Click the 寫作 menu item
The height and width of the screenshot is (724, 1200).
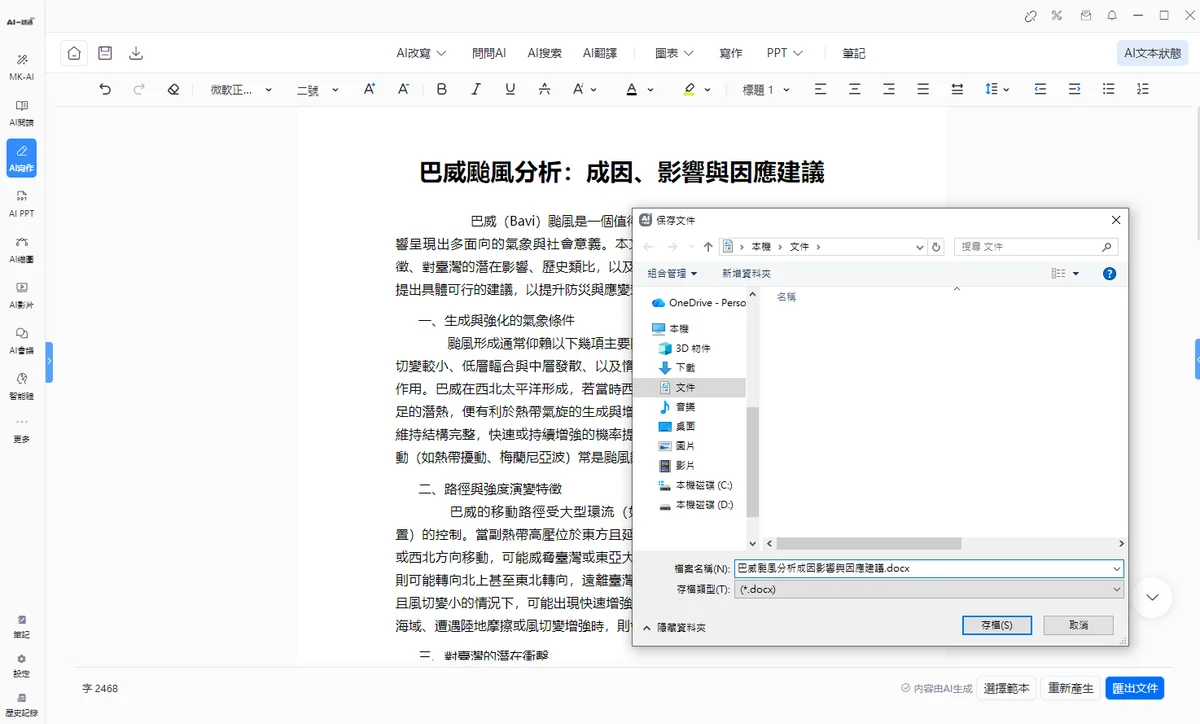point(731,53)
